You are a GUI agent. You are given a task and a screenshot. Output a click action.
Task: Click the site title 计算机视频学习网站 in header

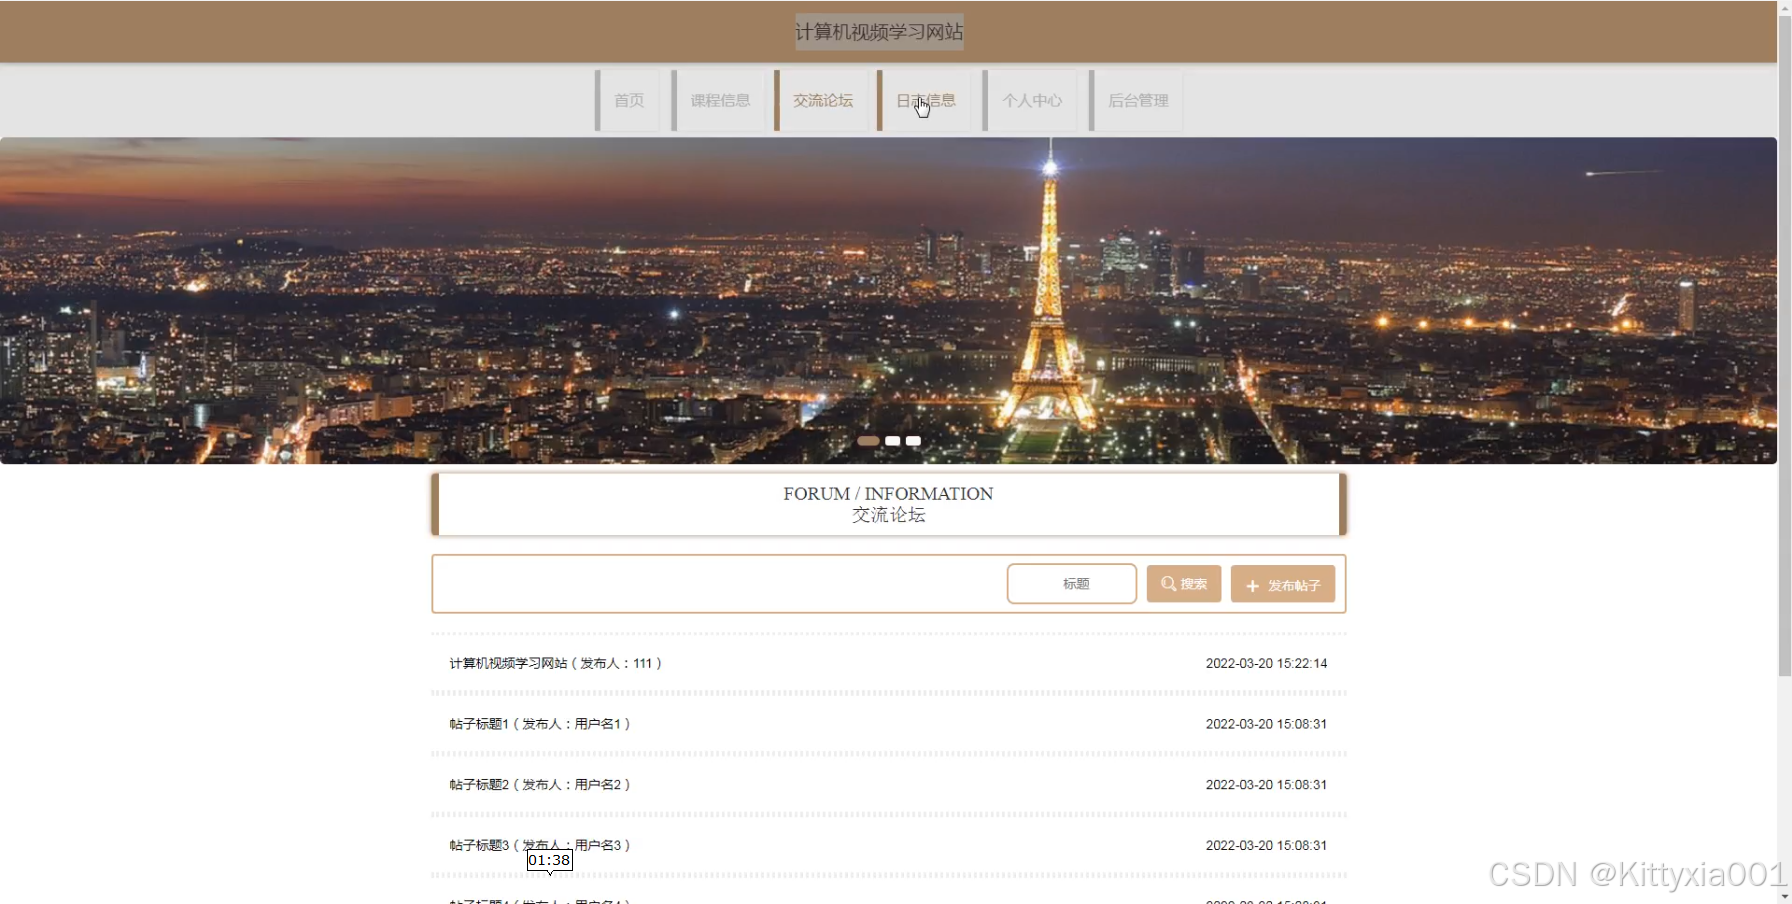[879, 32]
